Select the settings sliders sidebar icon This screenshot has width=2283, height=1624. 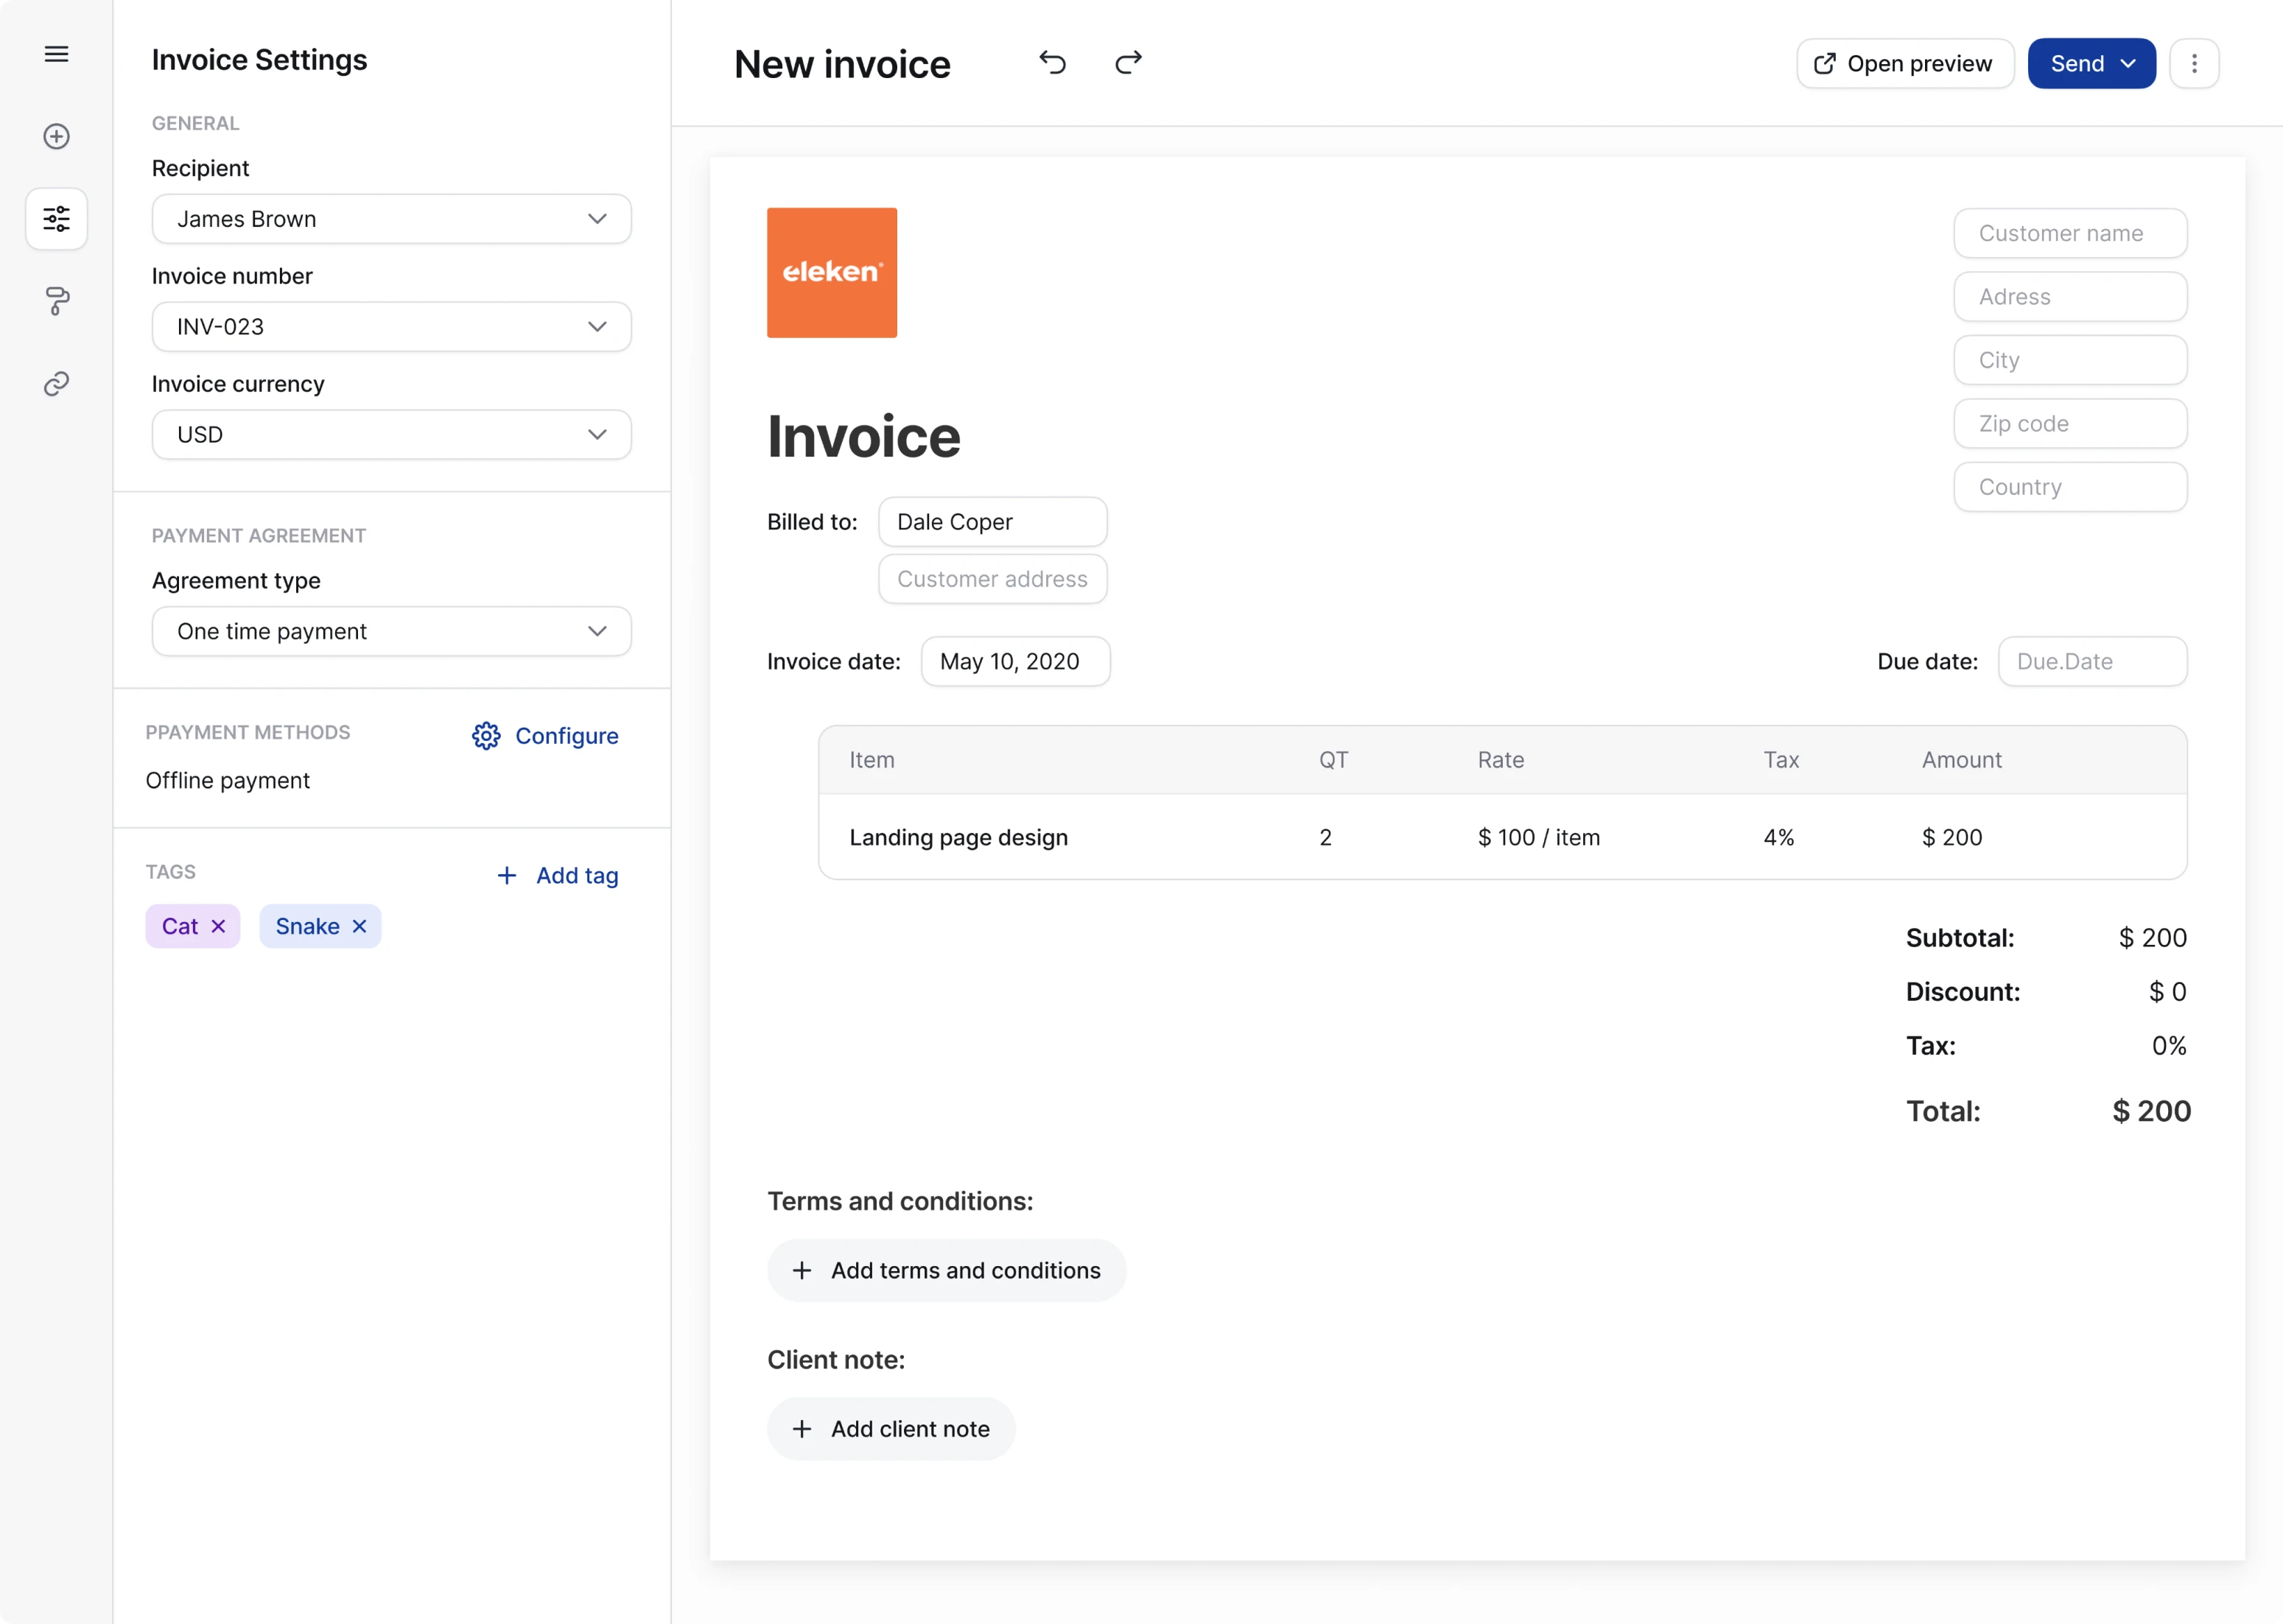point(57,218)
